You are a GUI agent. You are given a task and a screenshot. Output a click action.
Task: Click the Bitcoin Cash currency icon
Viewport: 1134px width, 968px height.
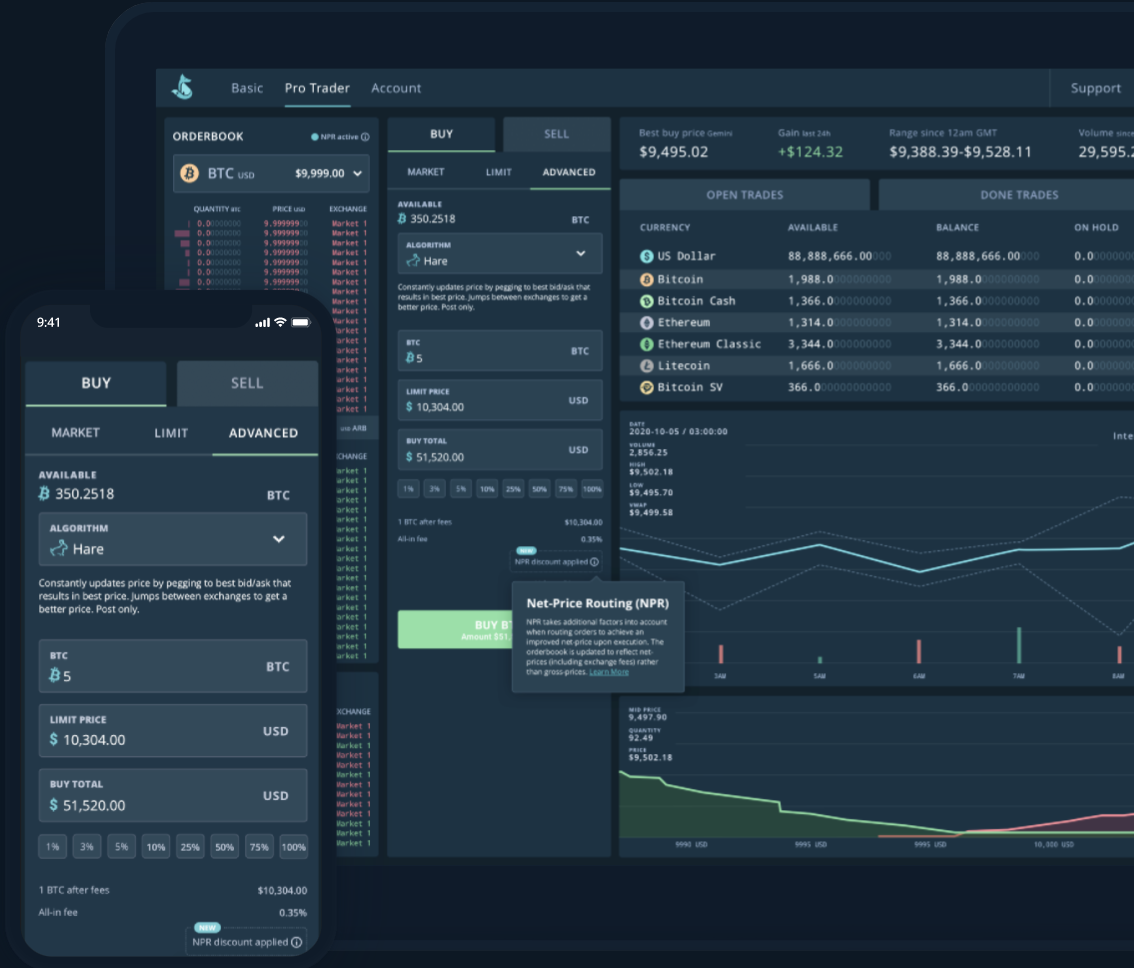pyautogui.click(x=647, y=301)
